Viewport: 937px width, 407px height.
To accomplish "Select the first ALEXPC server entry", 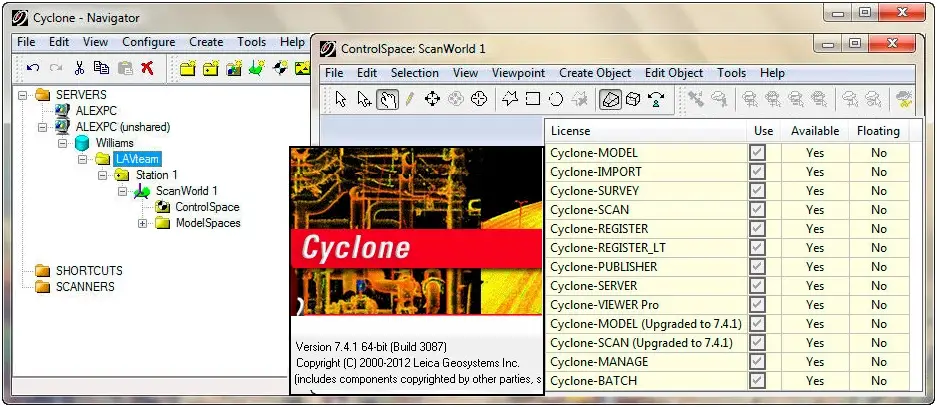I will (x=96, y=111).
